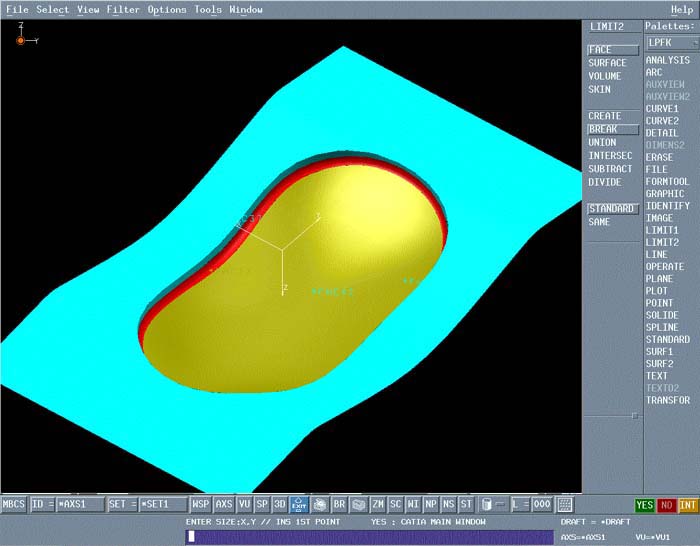Toggle the WSP mode button
This screenshot has height=546, width=700.
point(201,505)
